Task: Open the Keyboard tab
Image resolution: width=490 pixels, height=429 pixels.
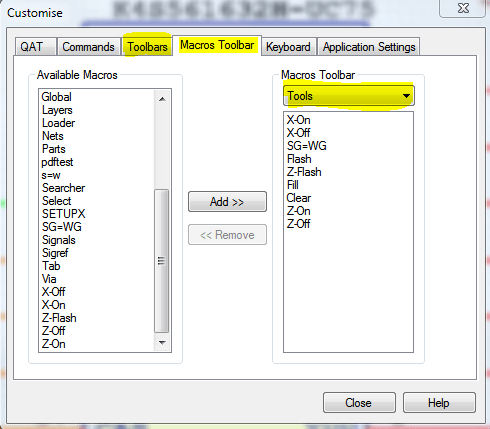Action: (x=288, y=47)
